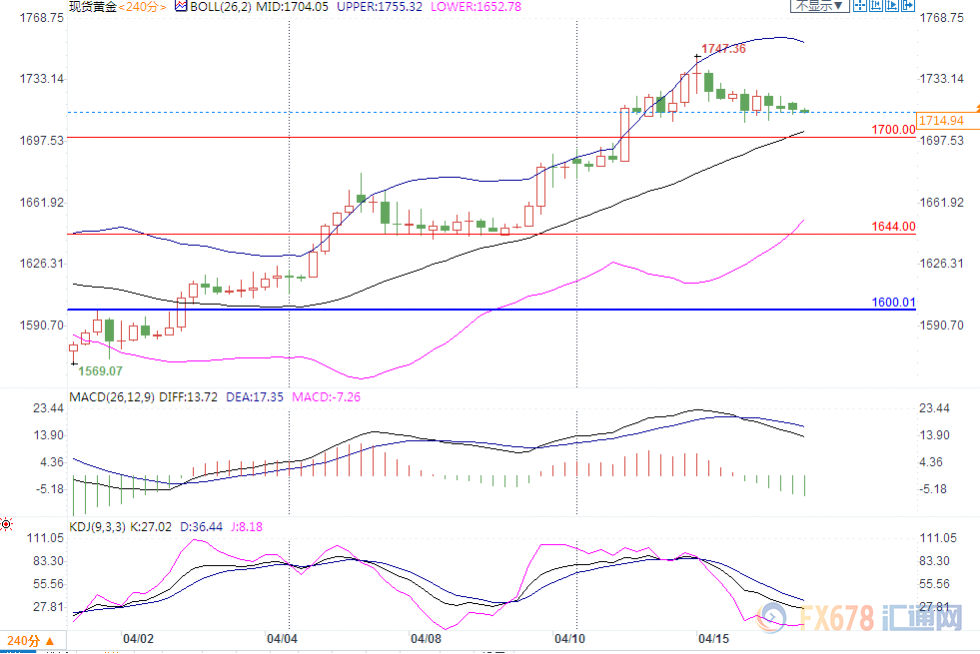
Task: Click the 1747.36 high price marker
Action: point(724,48)
